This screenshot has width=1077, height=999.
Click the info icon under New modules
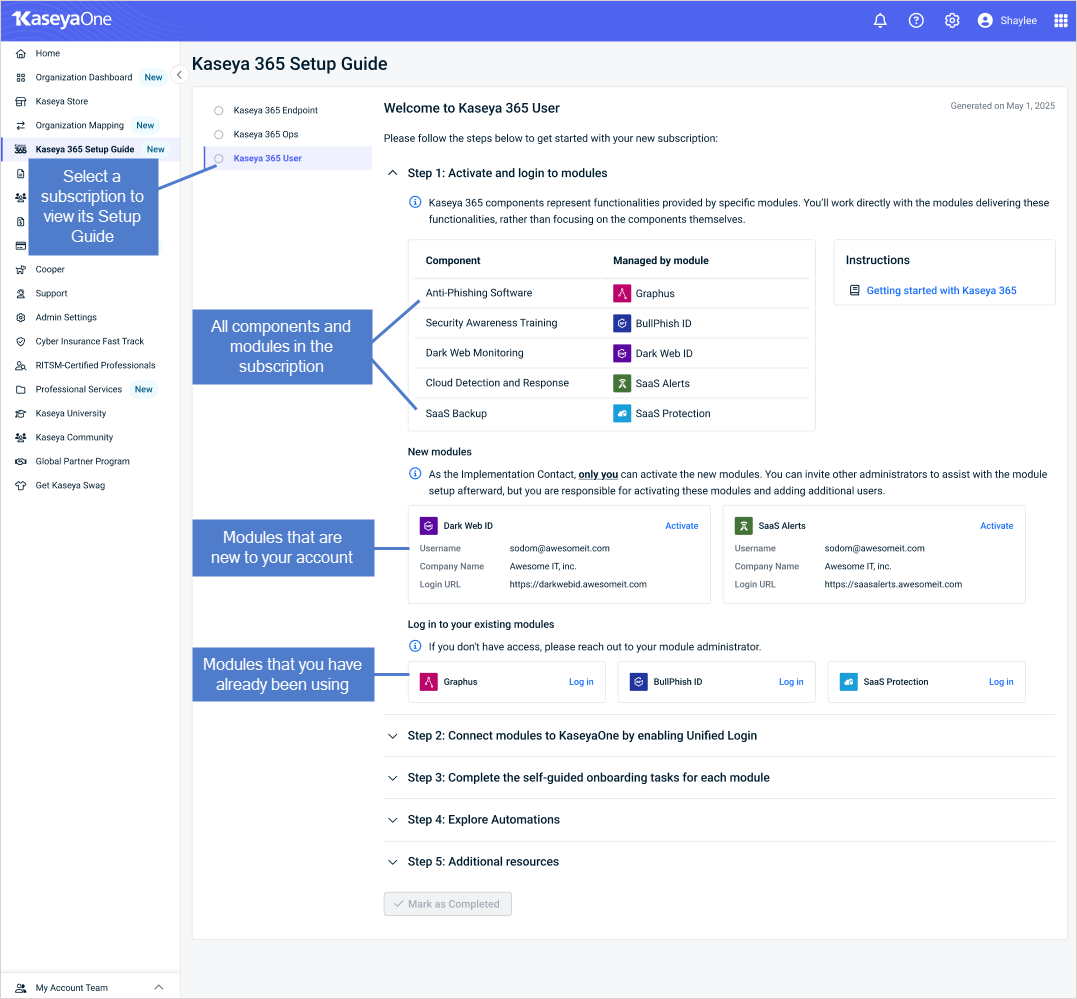[x=415, y=473]
